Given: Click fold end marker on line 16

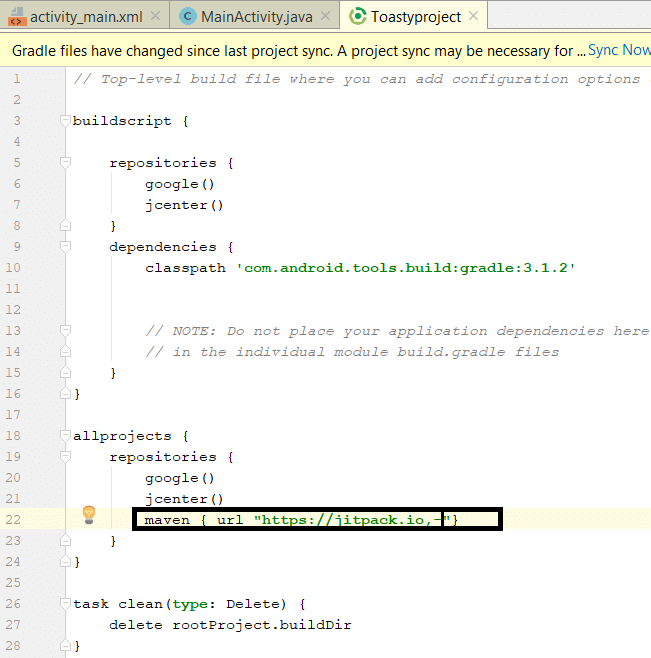Looking at the screenshot, I should (65, 393).
